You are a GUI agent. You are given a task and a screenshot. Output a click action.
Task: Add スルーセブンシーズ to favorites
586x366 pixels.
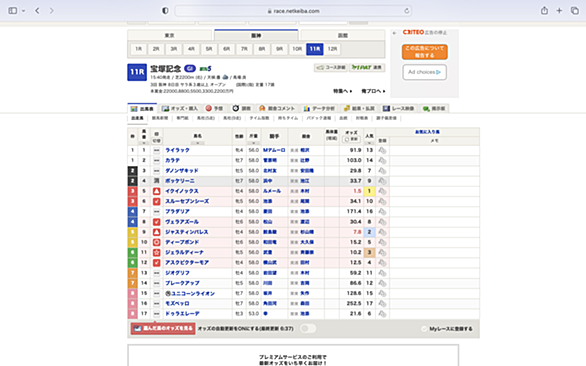click(x=382, y=202)
